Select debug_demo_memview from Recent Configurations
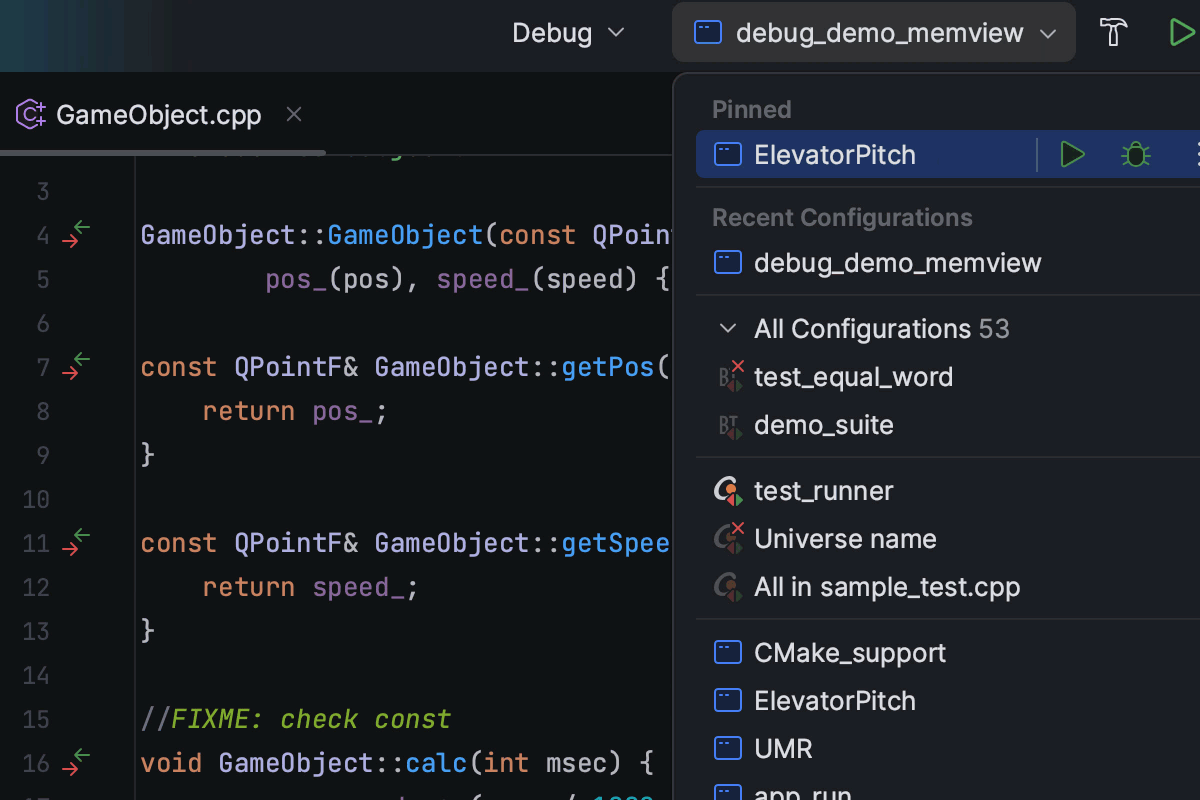 [x=897, y=263]
